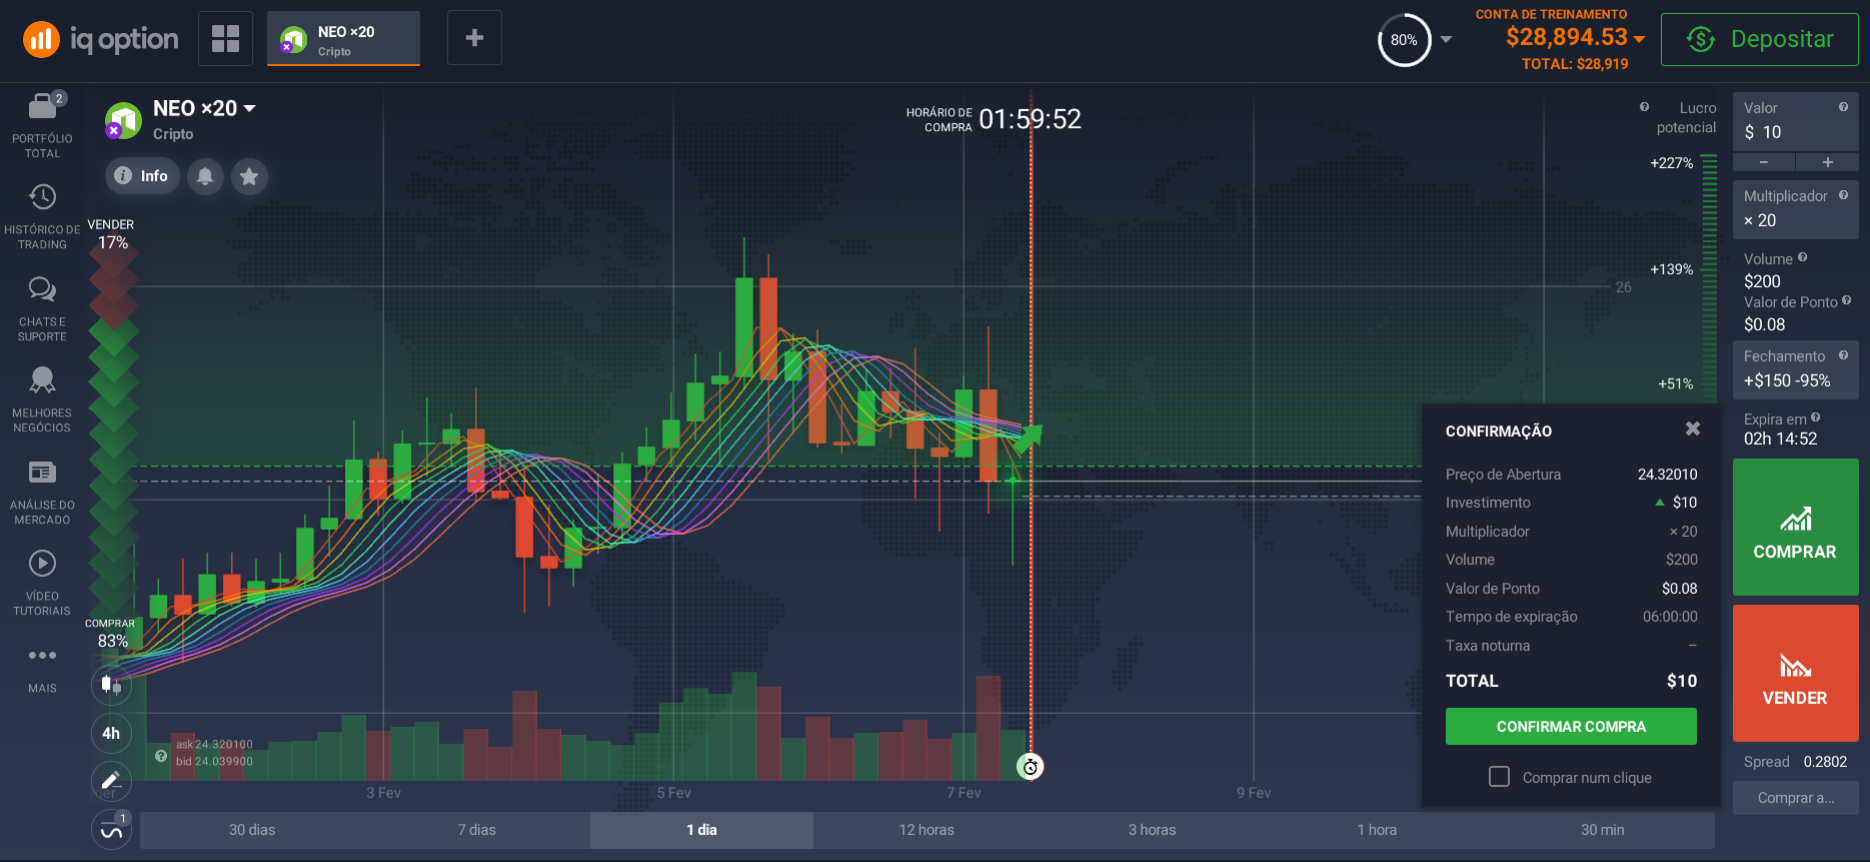Open Portfólio Total in sidebar

pos(42,126)
